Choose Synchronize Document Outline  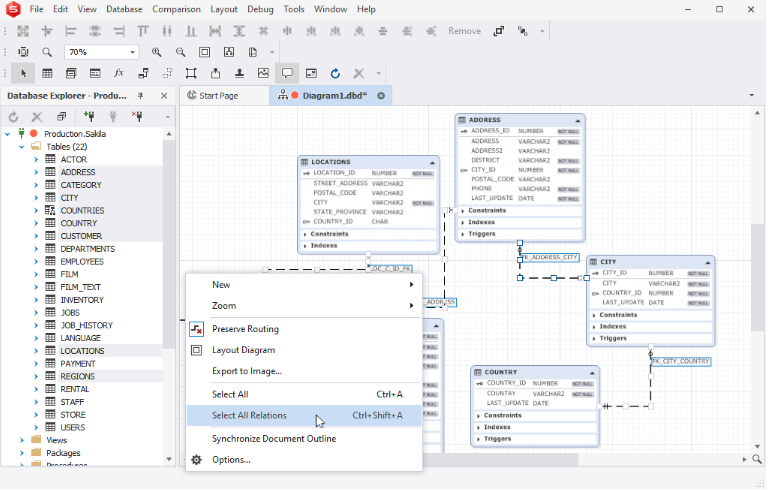(304, 439)
